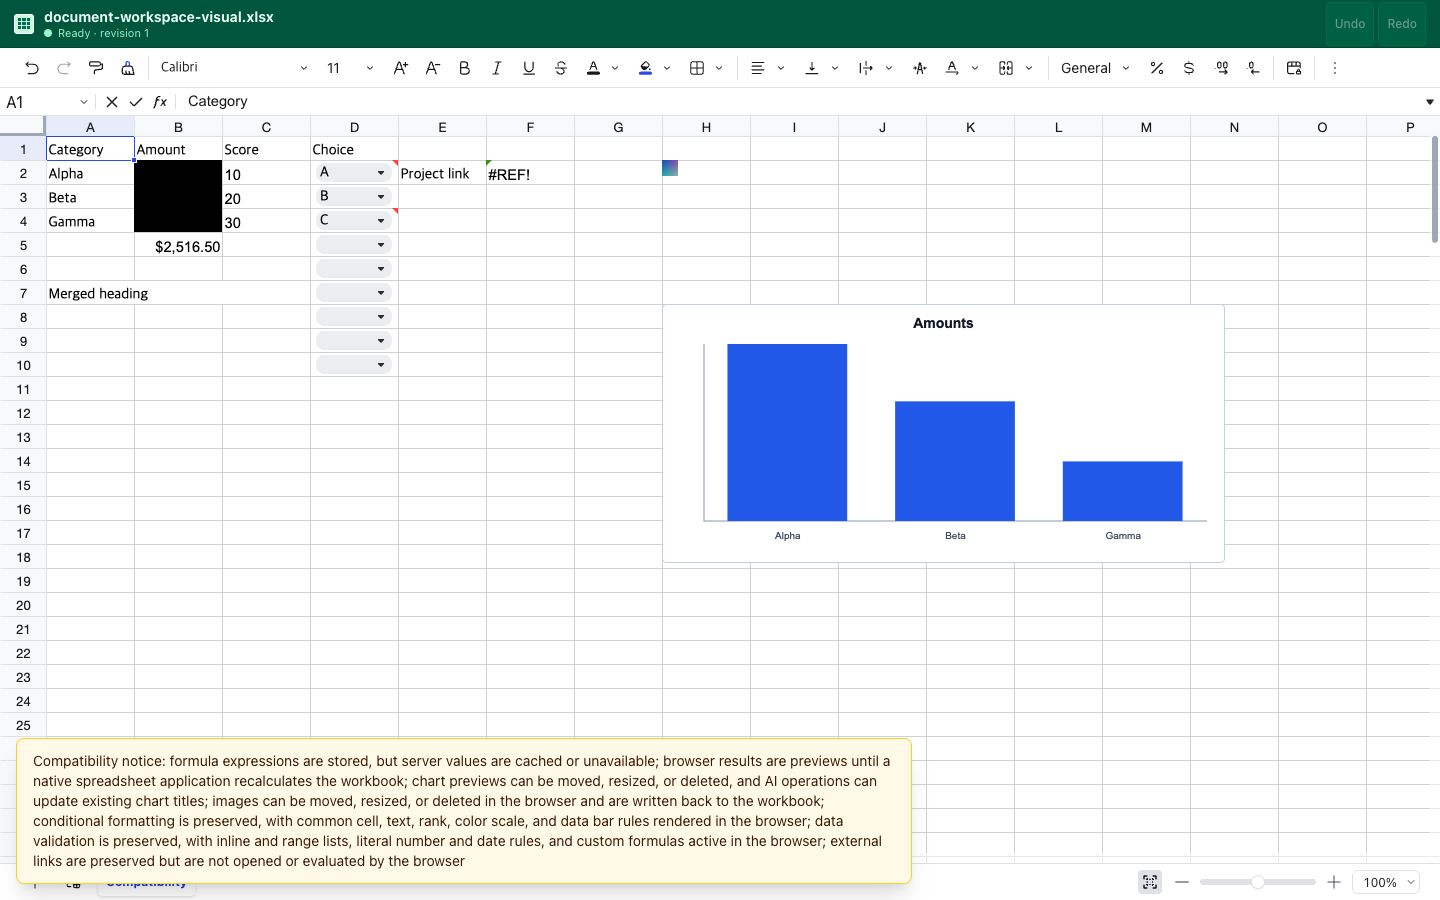Clear formatting with the eraser brush icon
1440x900 pixels.
(x=128, y=68)
